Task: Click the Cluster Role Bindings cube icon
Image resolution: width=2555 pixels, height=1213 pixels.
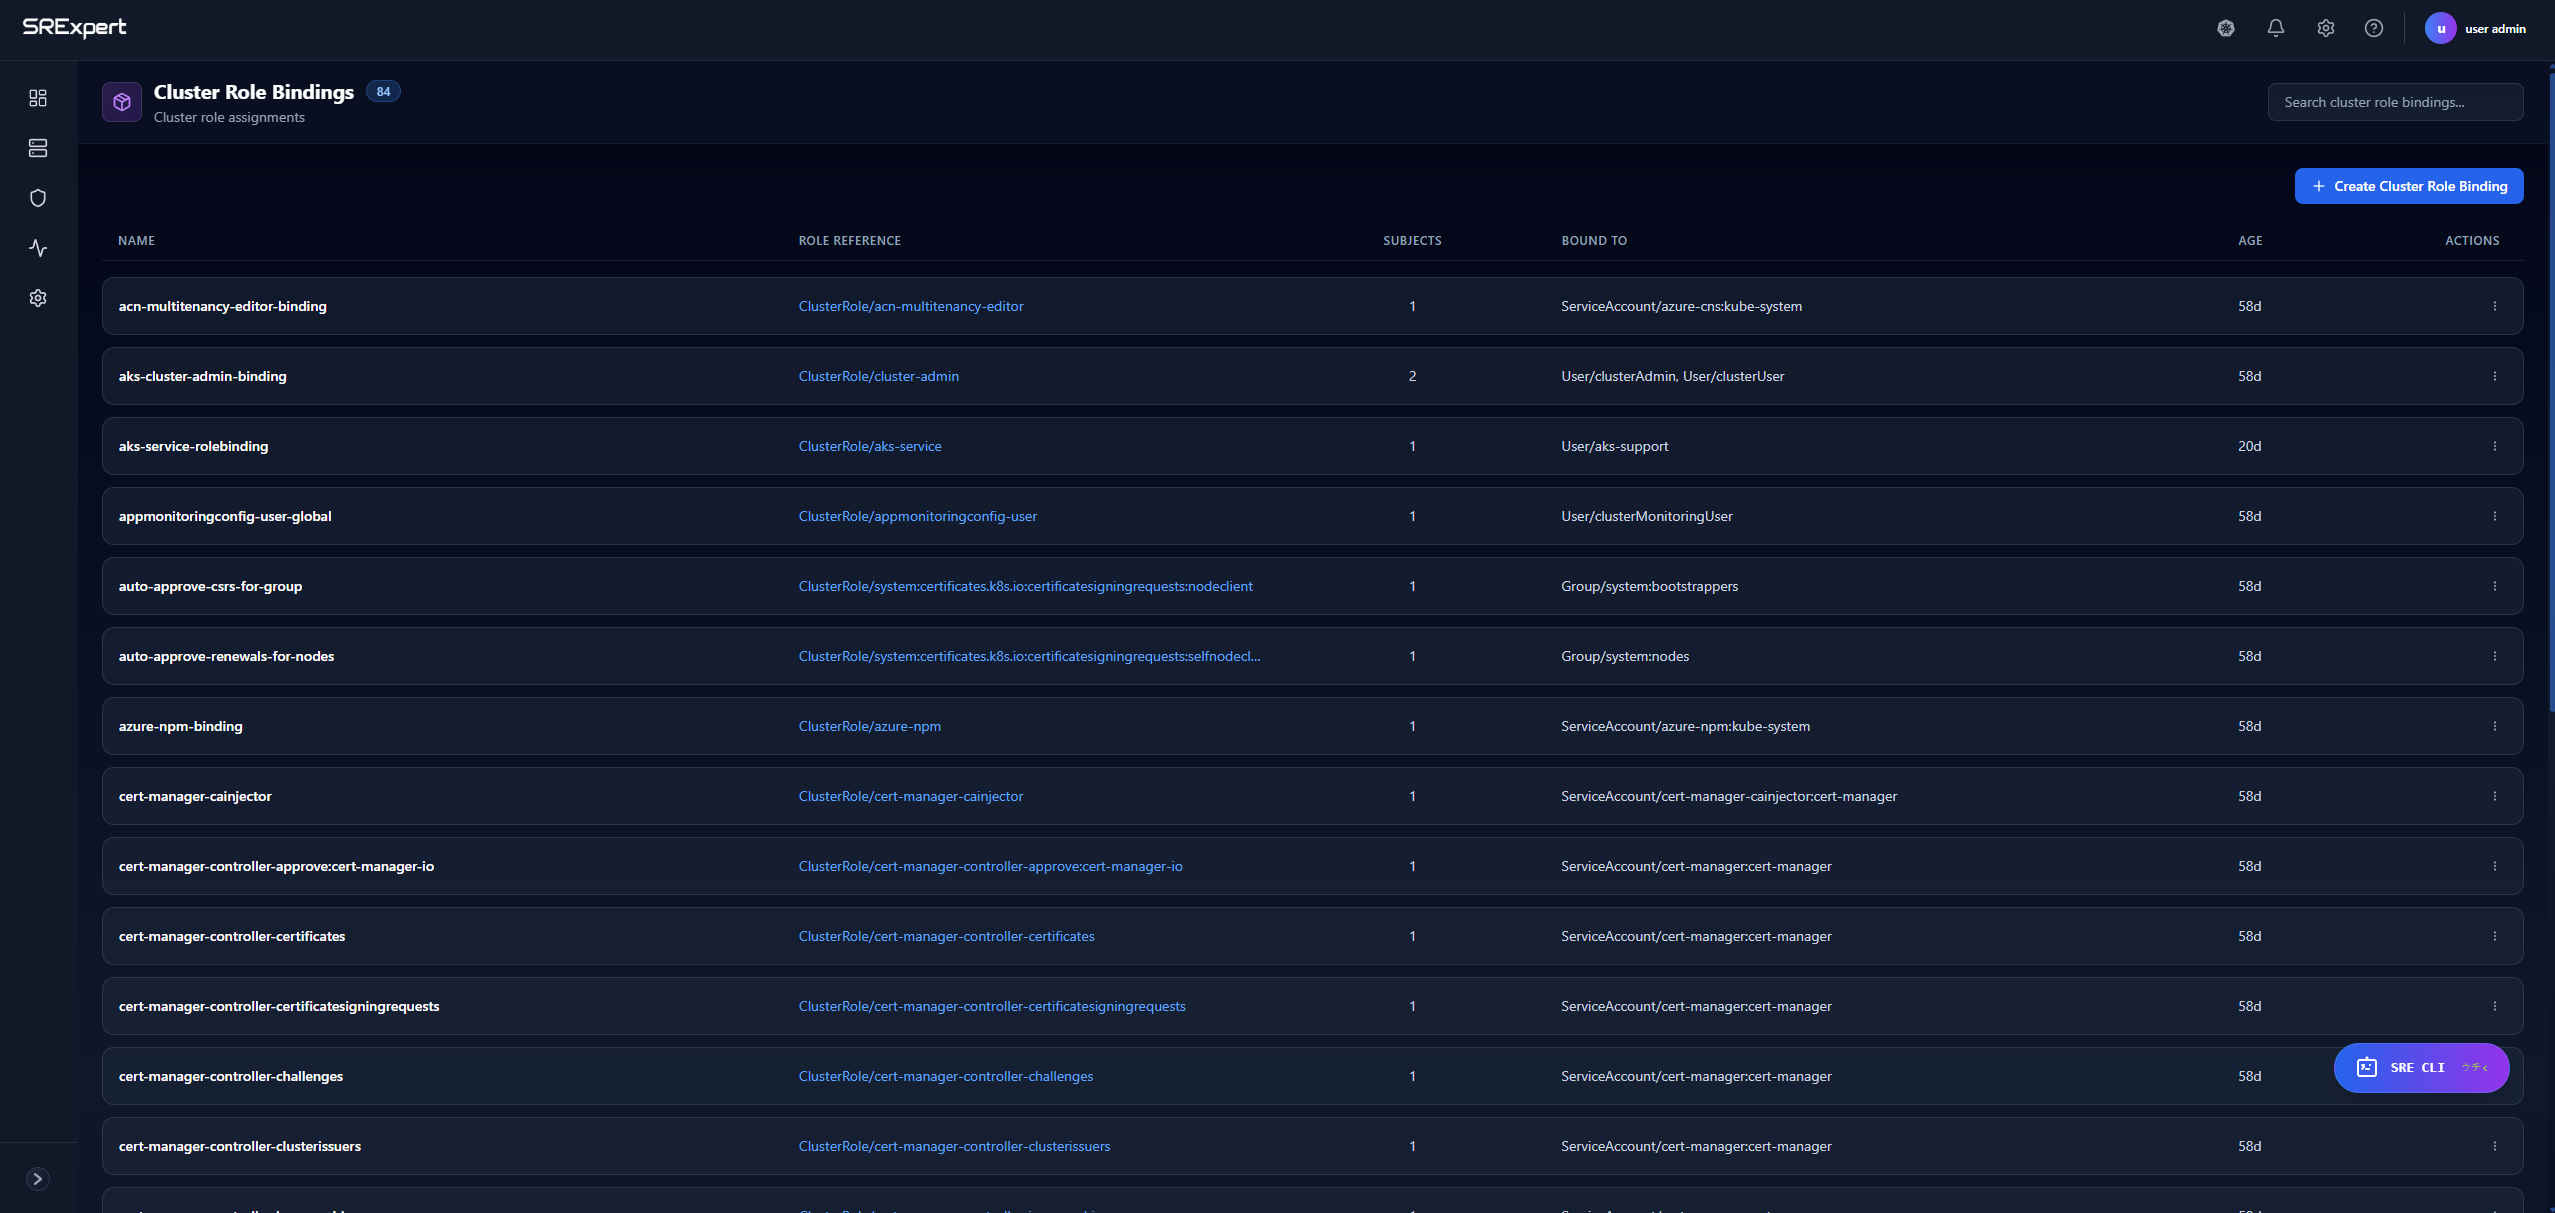Action: click(121, 101)
